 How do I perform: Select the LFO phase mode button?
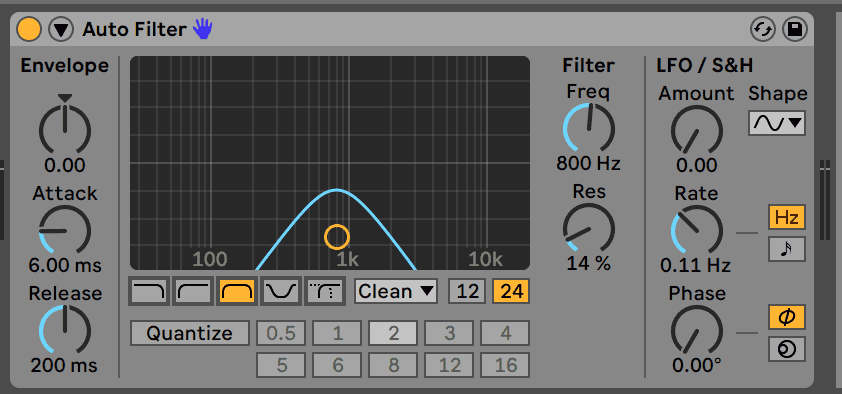point(787,317)
